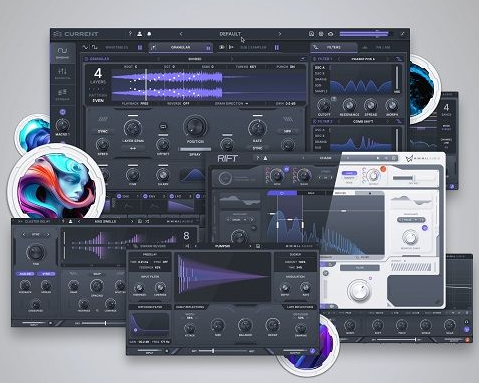Open the user account icon in Current
The width and height of the screenshot is (479, 383).
pyautogui.click(x=140, y=34)
